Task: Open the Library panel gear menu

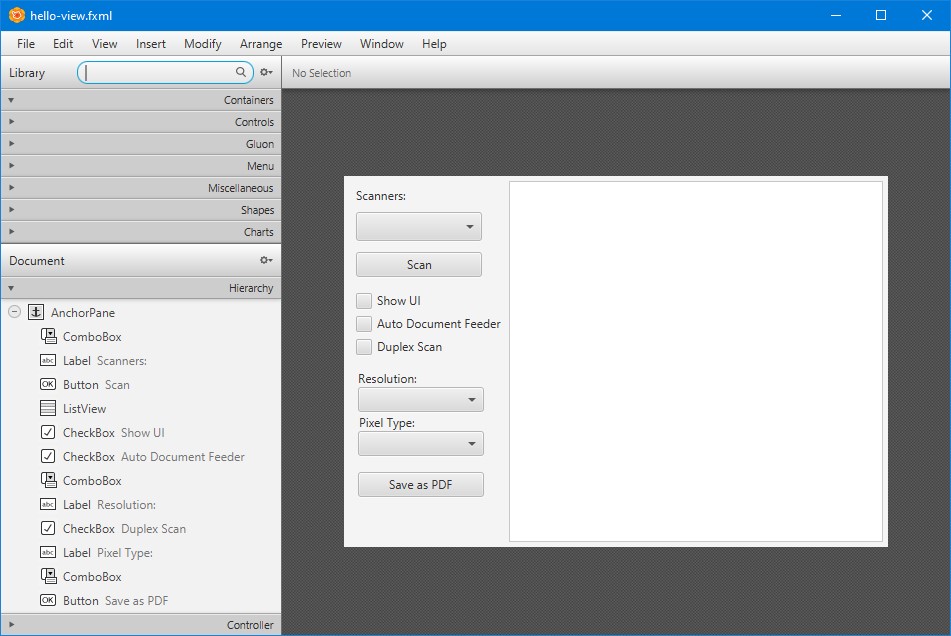Action: tap(266, 72)
